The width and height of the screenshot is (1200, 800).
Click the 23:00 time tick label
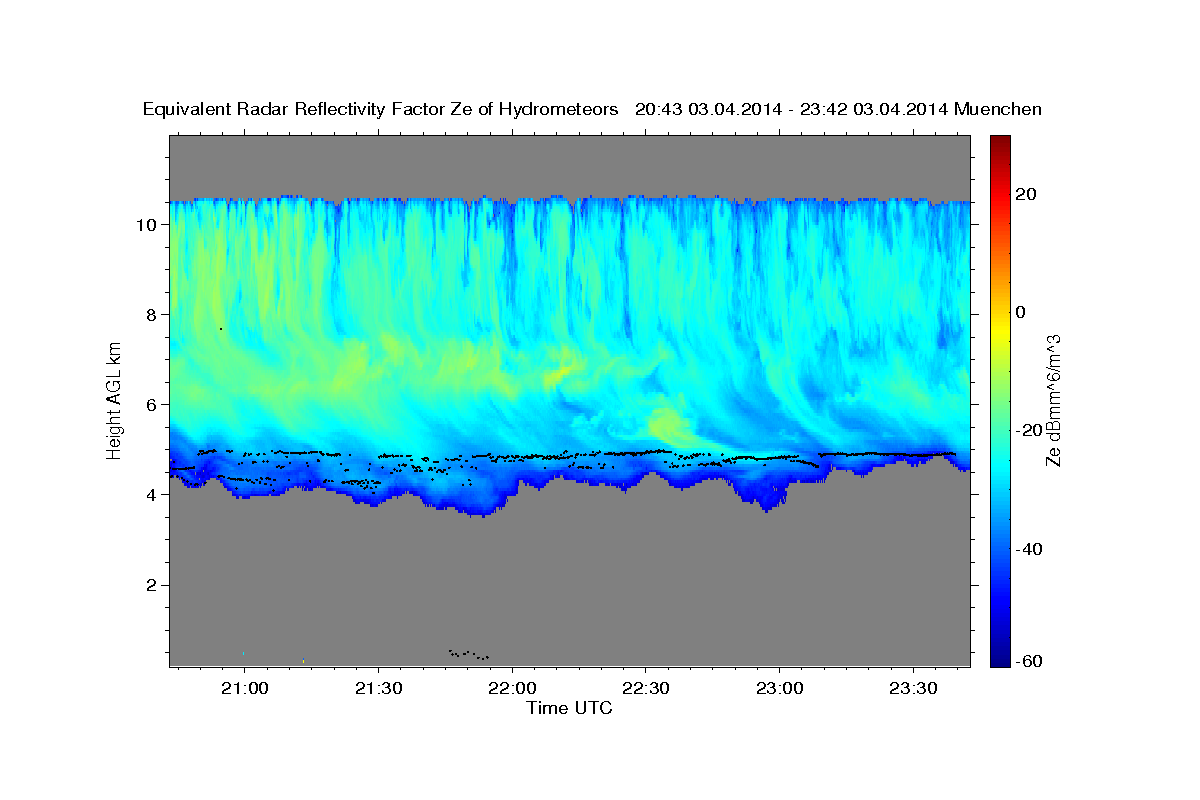click(779, 688)
